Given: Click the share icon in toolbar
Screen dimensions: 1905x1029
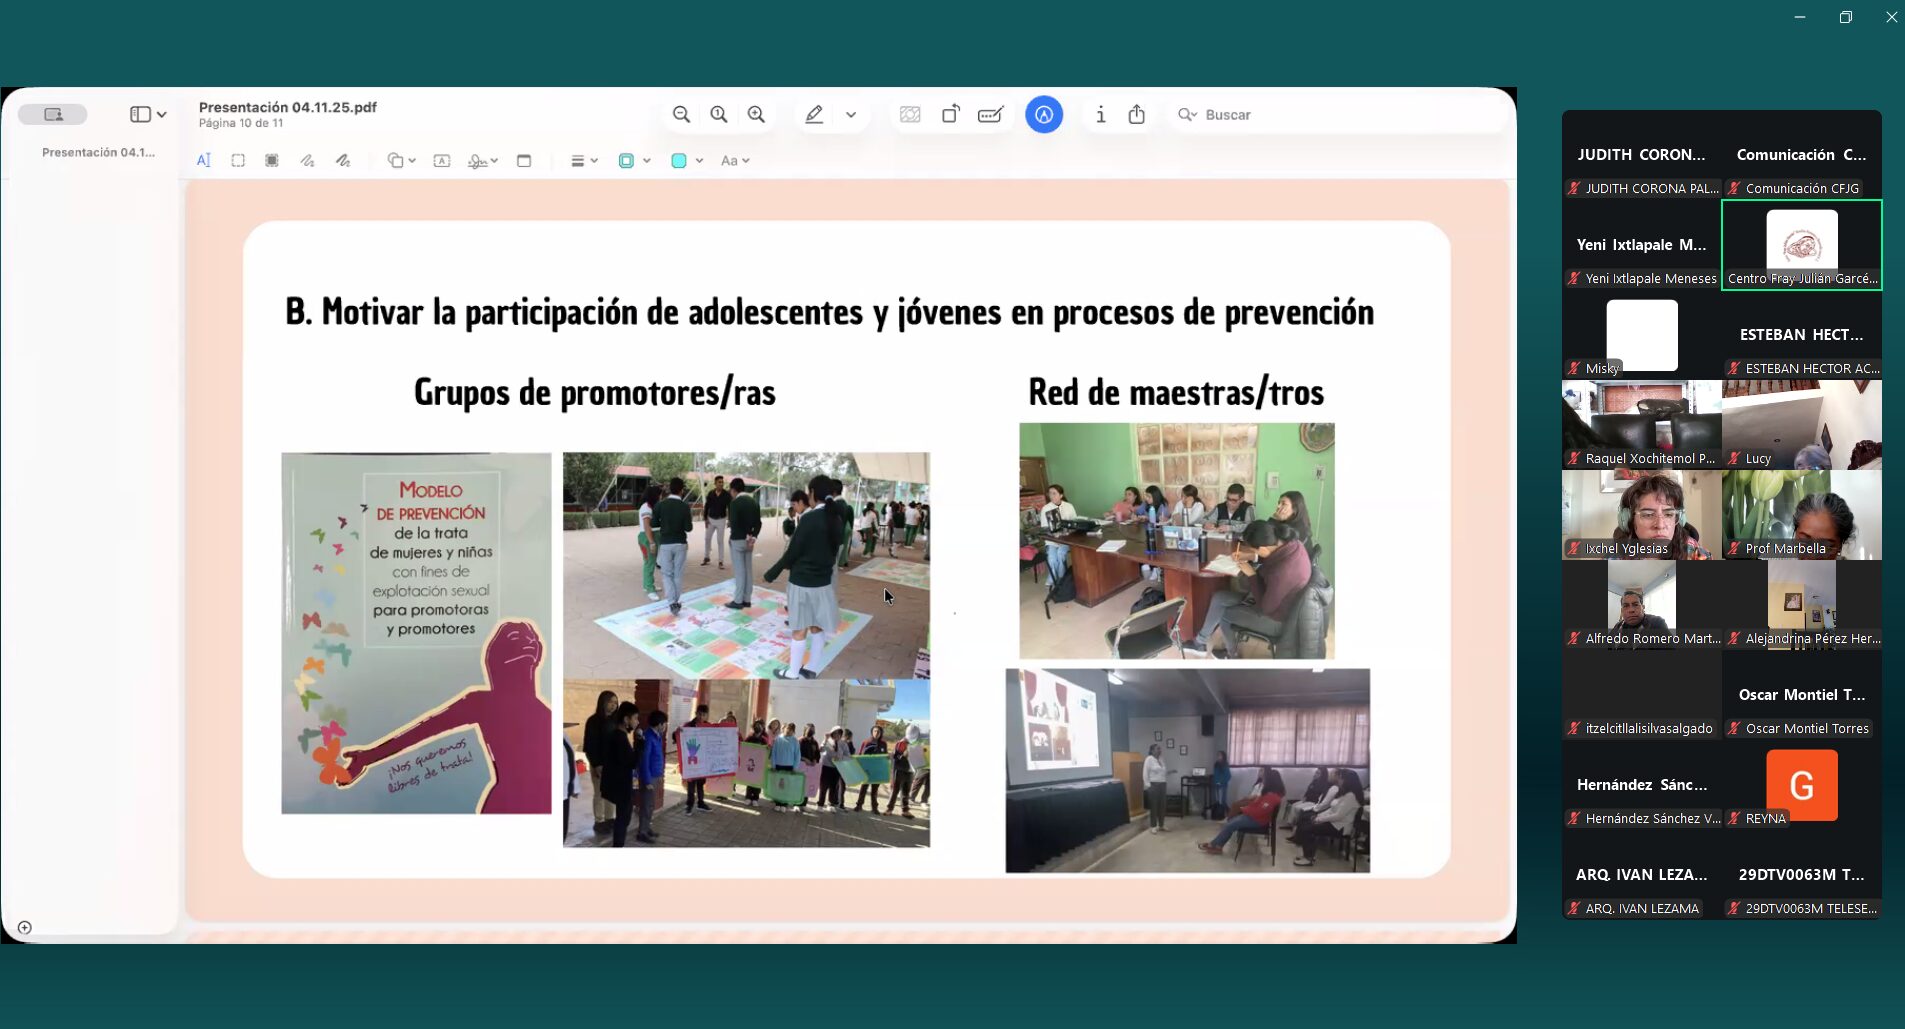Looking at the screenshot, I should [1137, 115].
